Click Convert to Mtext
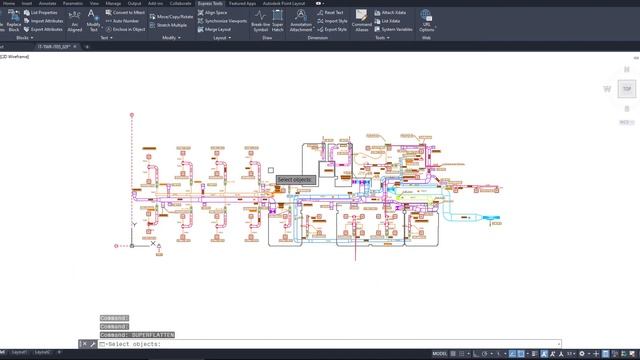Screen dimensions: 640x360 pos(125,13)
